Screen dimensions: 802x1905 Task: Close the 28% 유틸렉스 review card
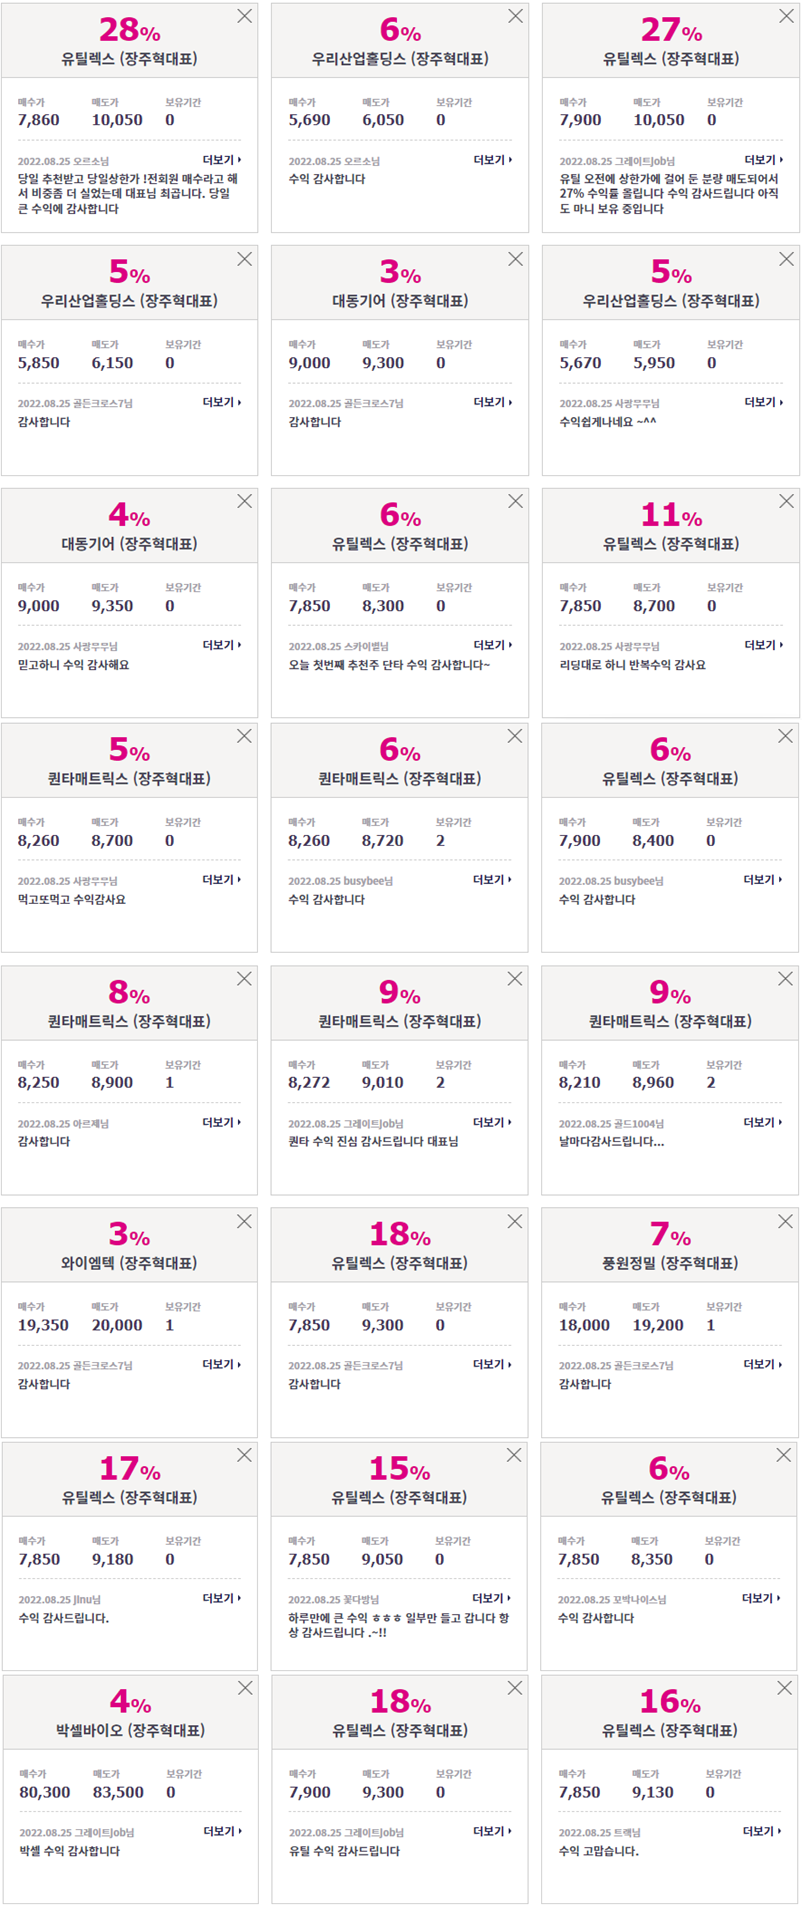pyautogui.click(x=244, y=16)
